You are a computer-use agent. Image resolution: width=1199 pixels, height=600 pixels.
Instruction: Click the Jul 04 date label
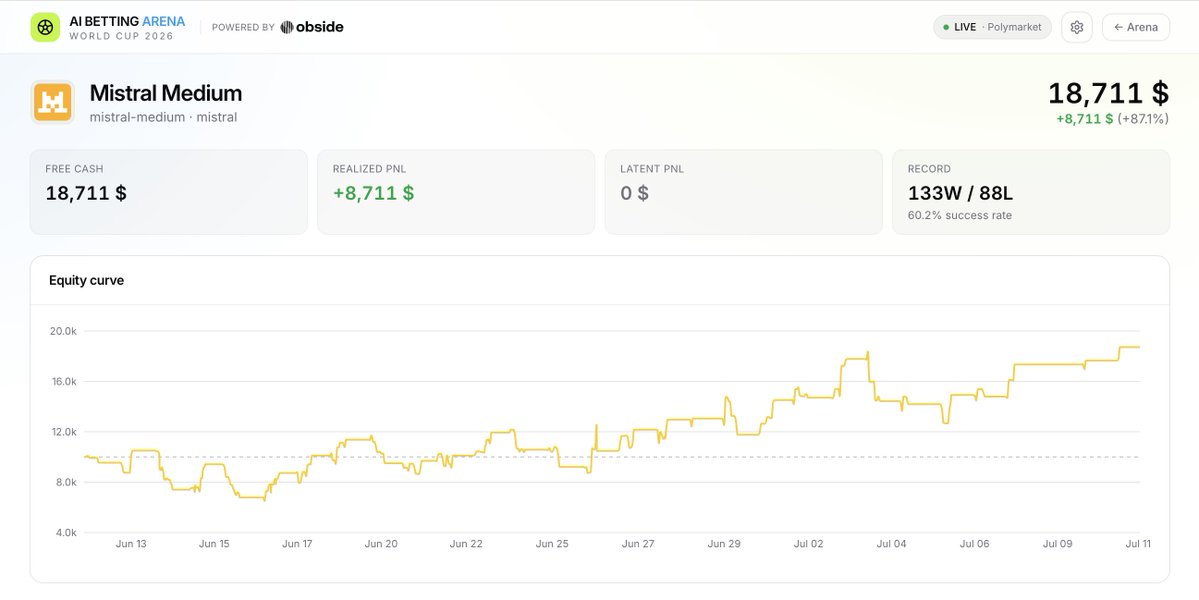(891, 544)
